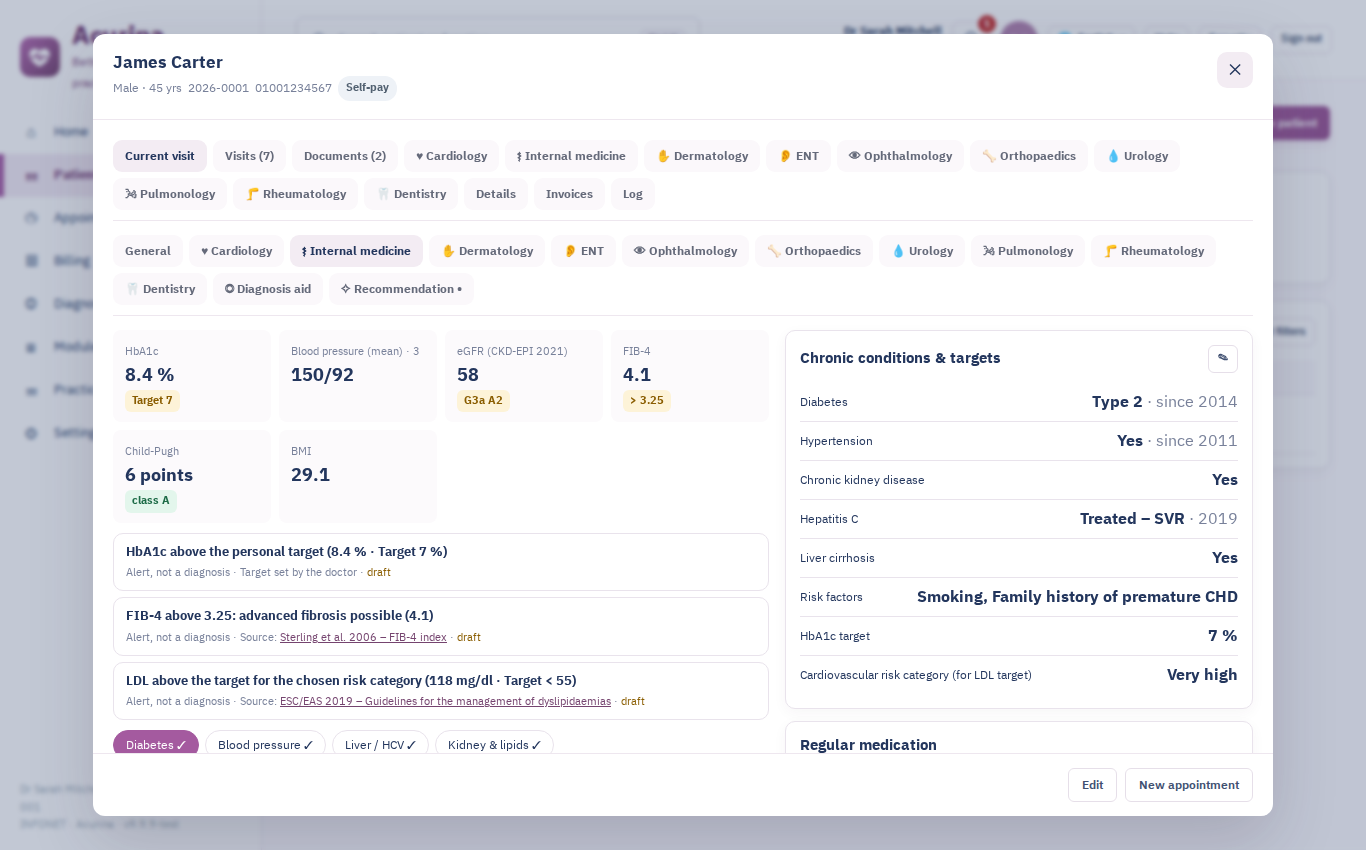1366x850 pixels.
Task: Open the Diagnosis aid tab
Action: pos(268,289)
